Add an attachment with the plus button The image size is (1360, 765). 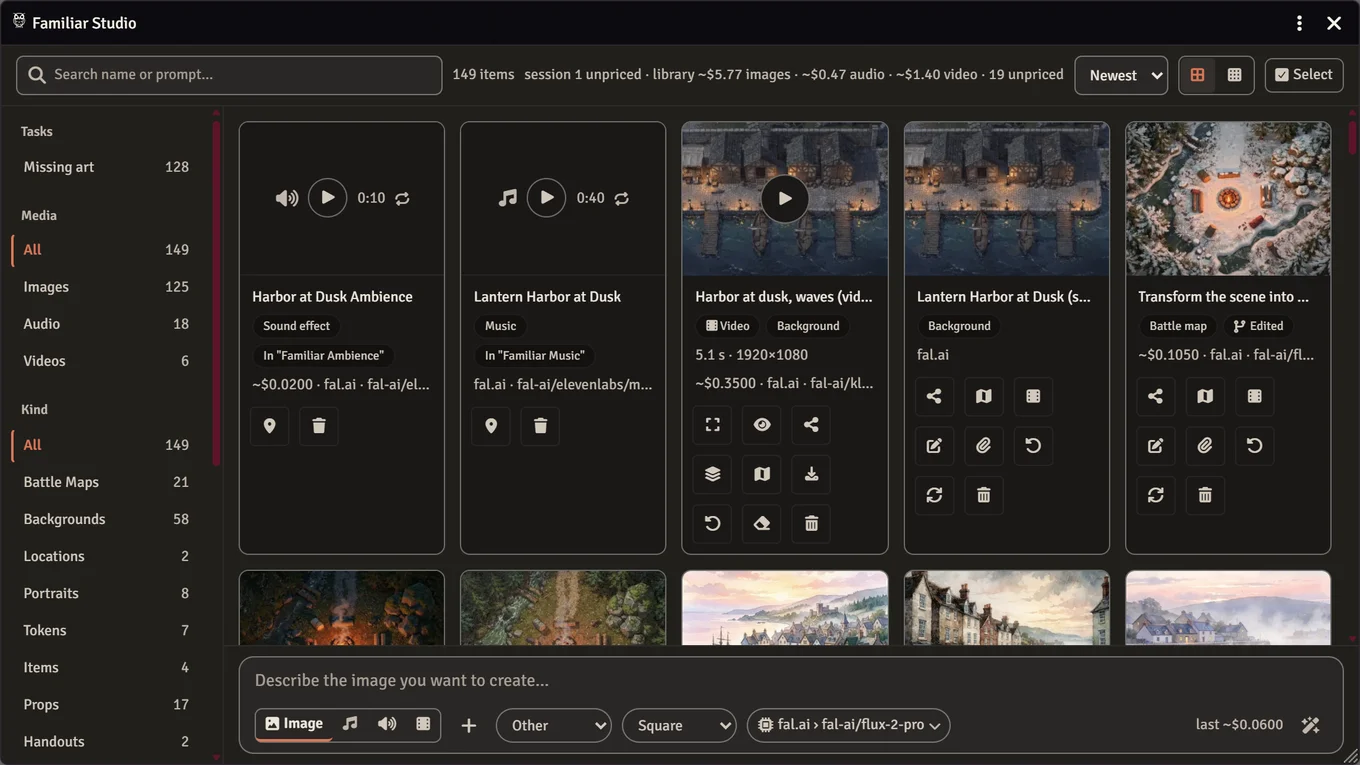[468, 725]
